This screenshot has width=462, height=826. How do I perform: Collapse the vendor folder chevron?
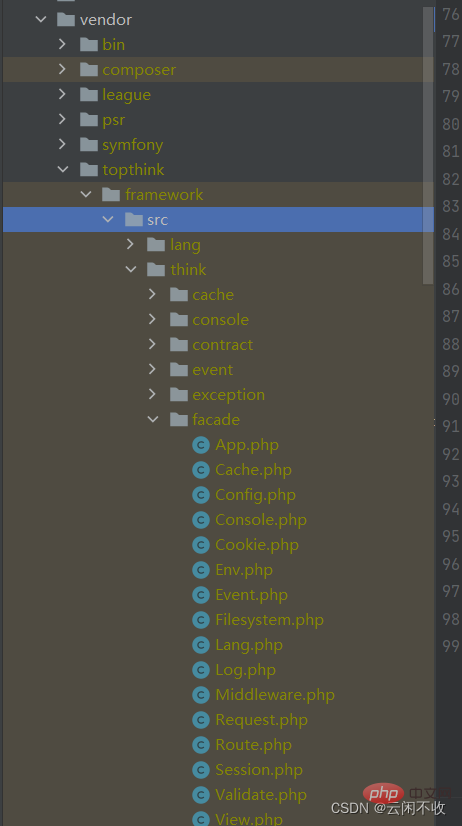(x=41, y=19)
